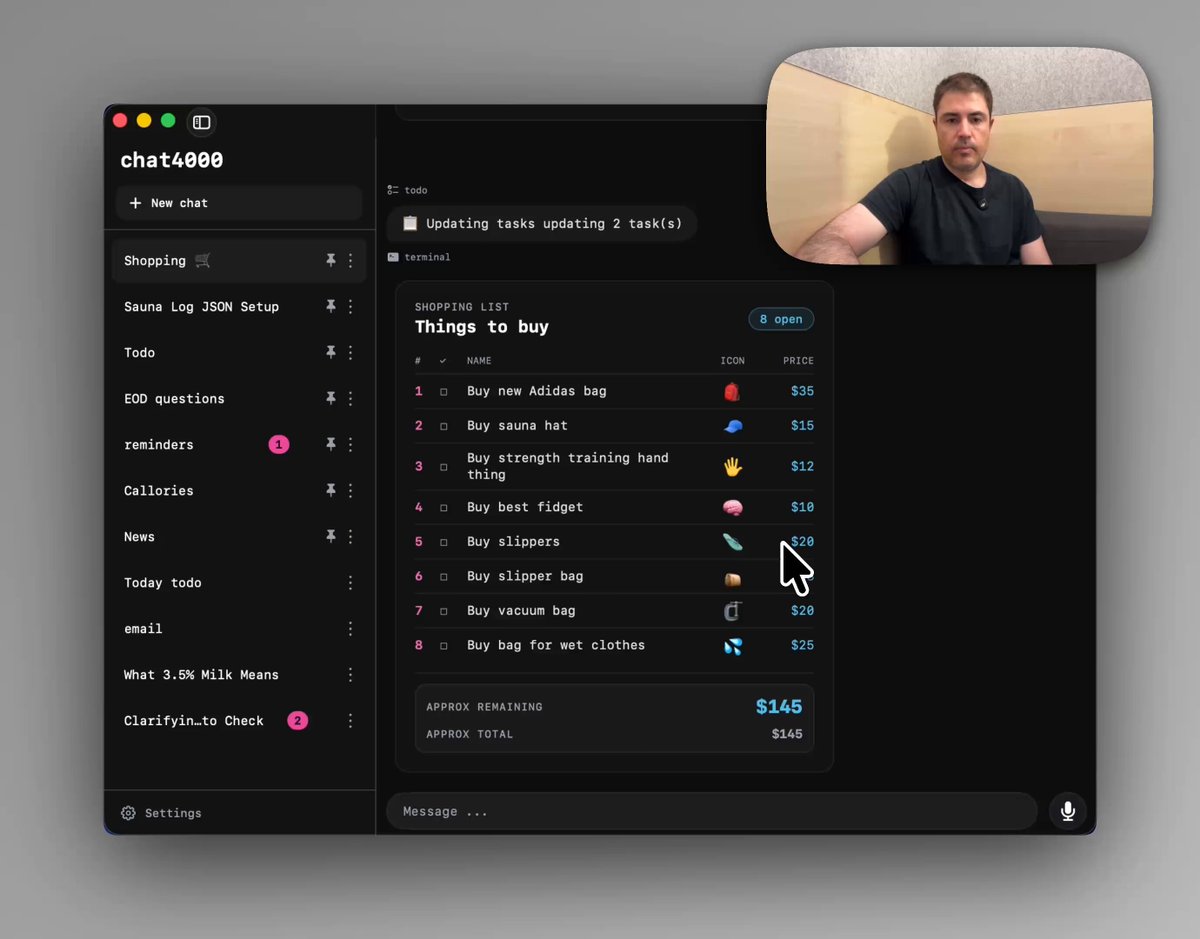Click the microphone voice input button
The height and width of the screenshot is (939, 1200).
[1068, 811]
